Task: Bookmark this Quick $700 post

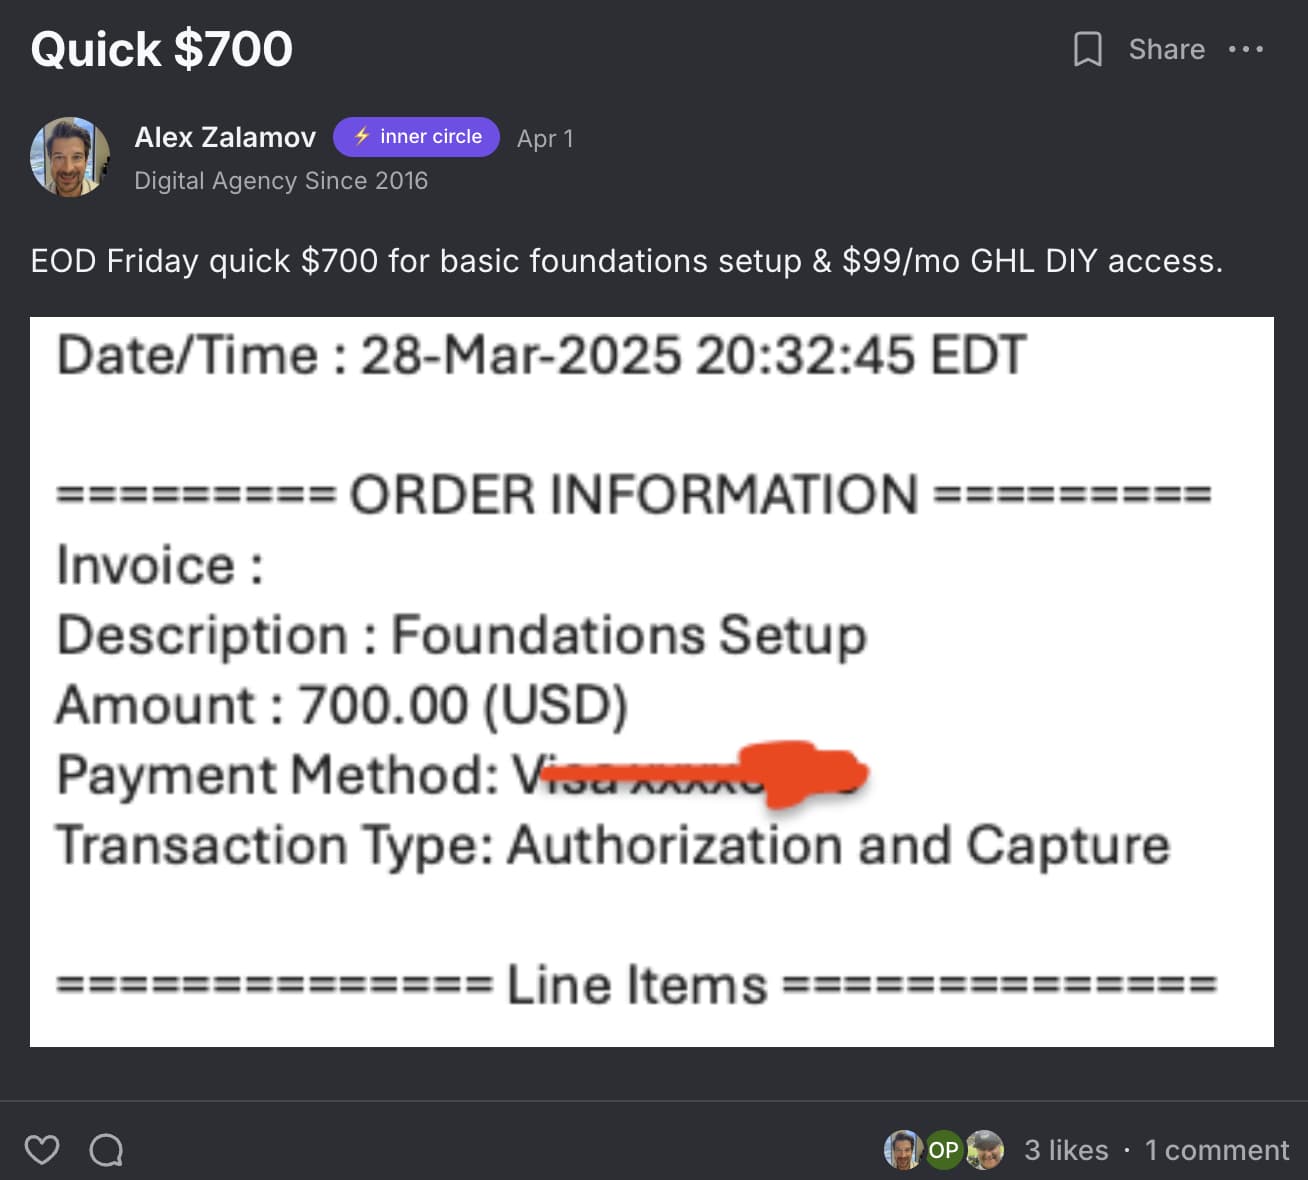Action: tap(1087, 49)
